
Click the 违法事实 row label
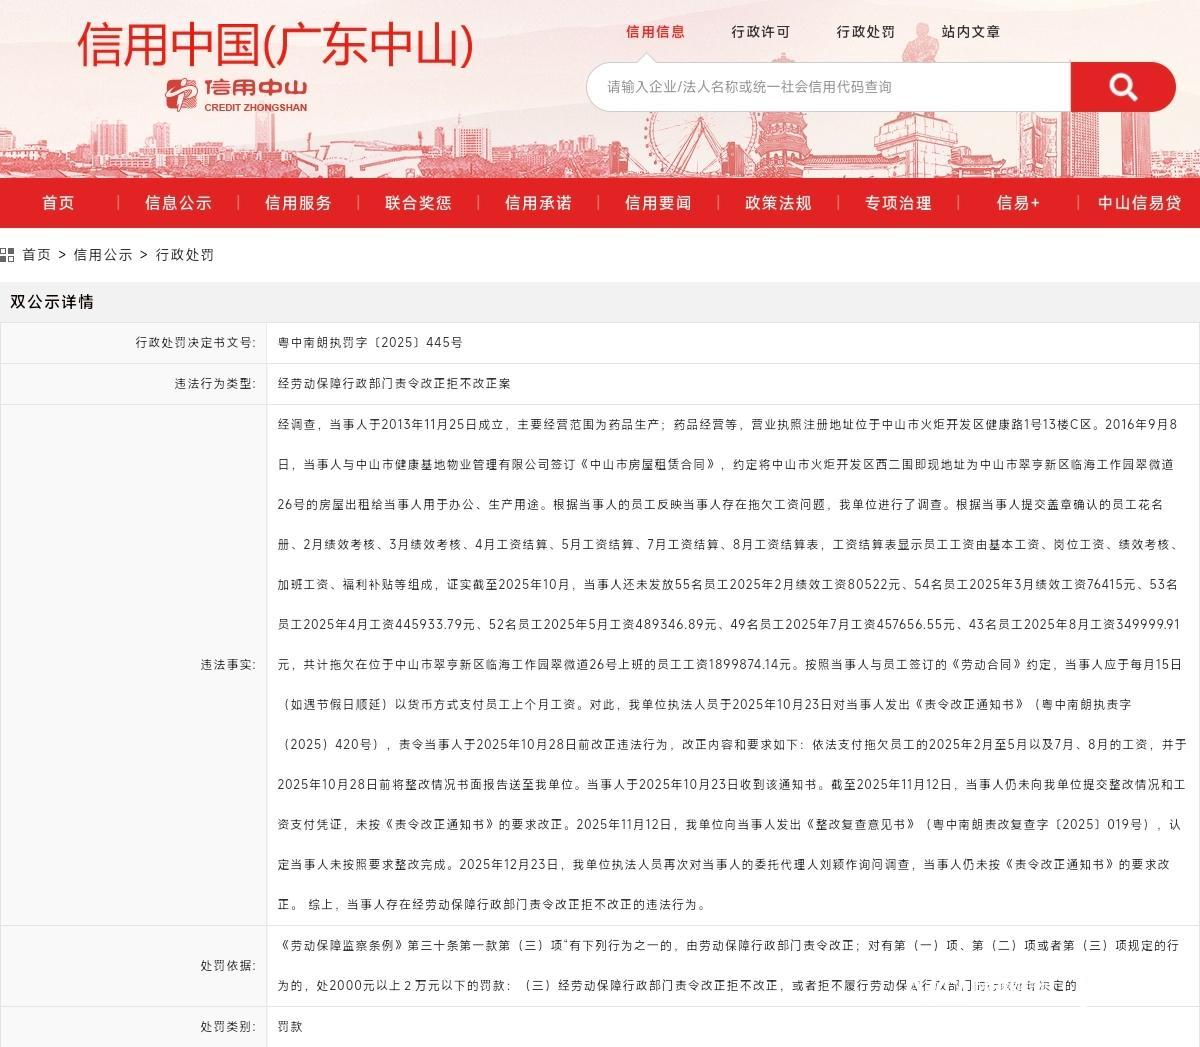228,665
